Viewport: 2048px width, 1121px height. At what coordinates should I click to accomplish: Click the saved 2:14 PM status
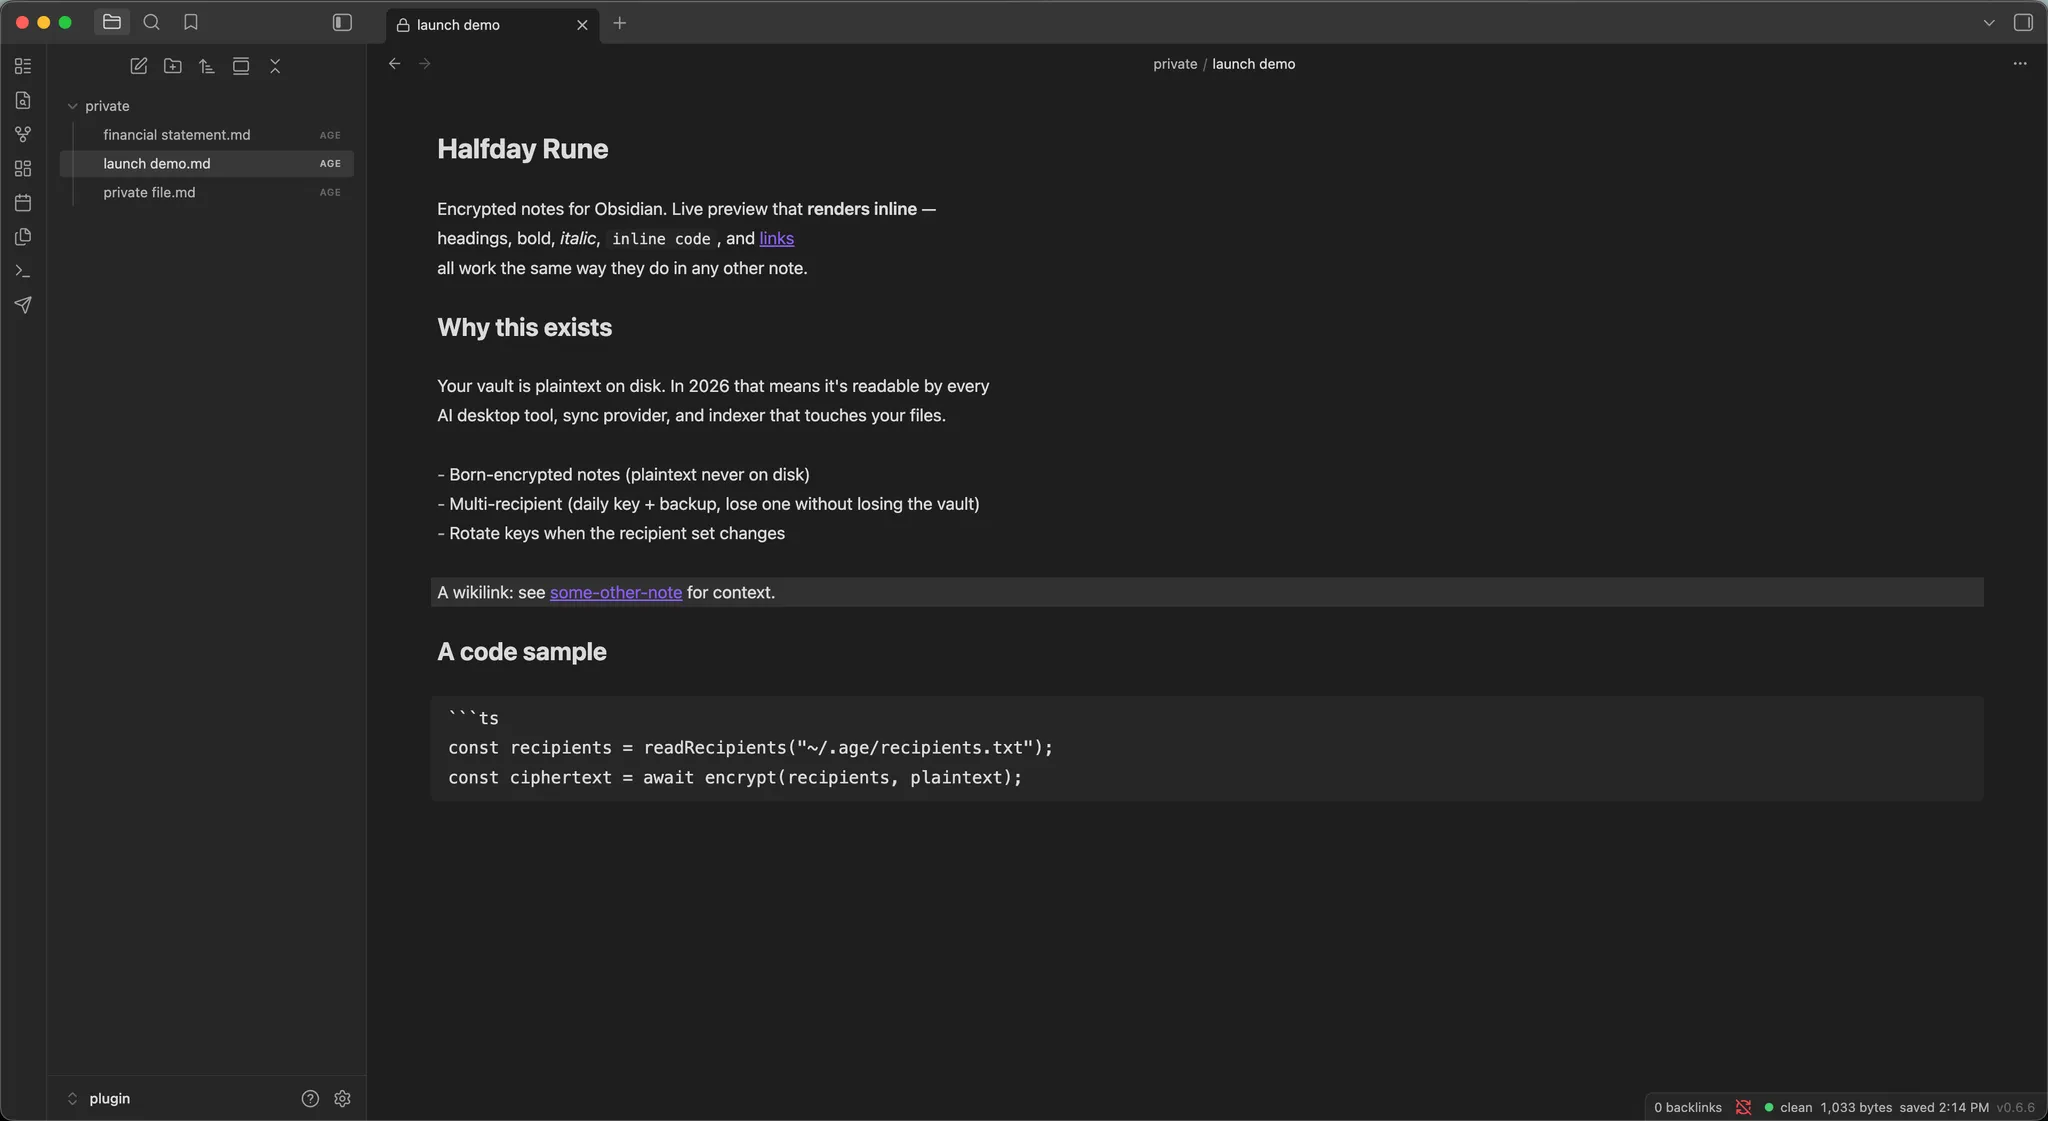(1944, 1108)
